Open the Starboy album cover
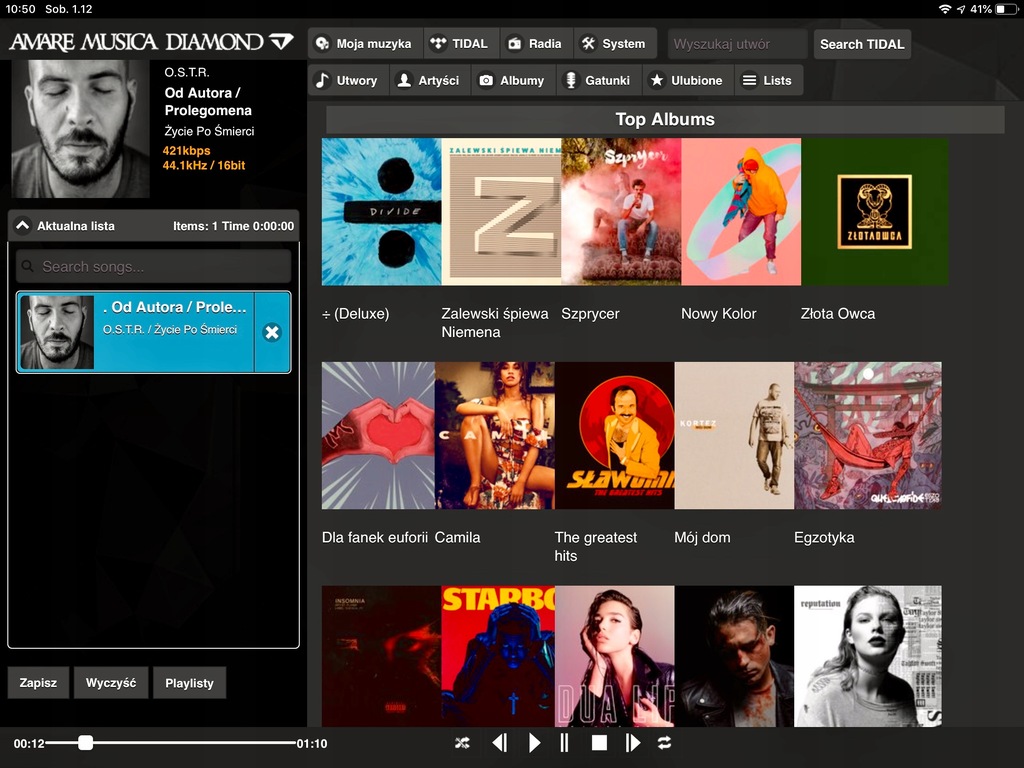The height and width of the screenshot is (768, 1024). pyautogui.click(x=498, y=656)
